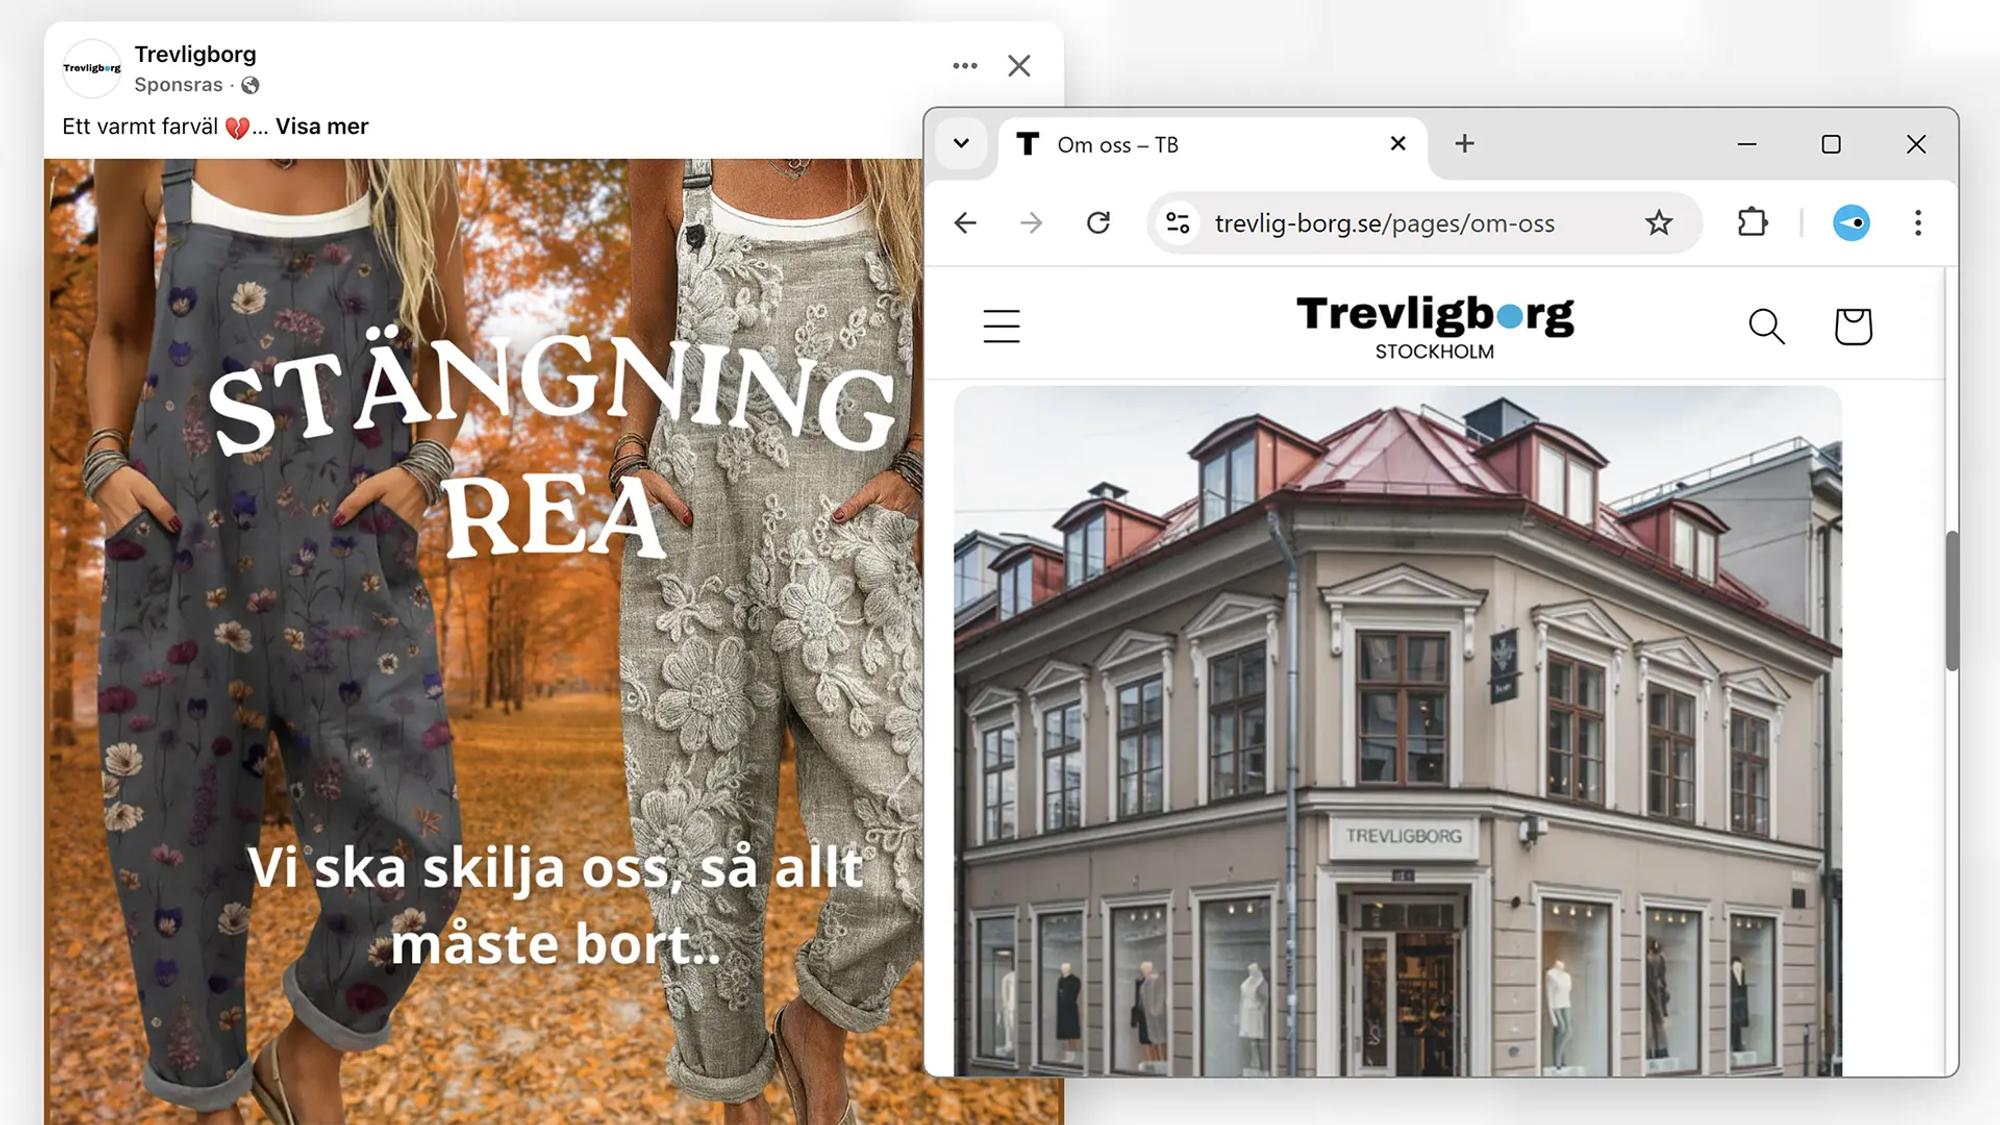Open the shopping cart bag icon

(1853, 326)
